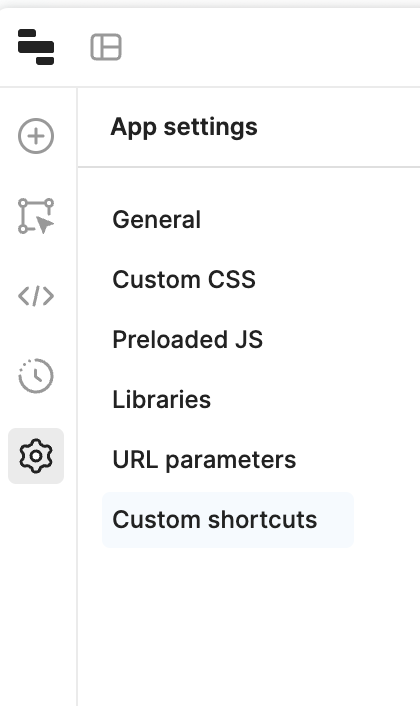The height and width of the screenshot is (706, 420).
Task: Click the settings gear icon
Action: coord(36,456)
